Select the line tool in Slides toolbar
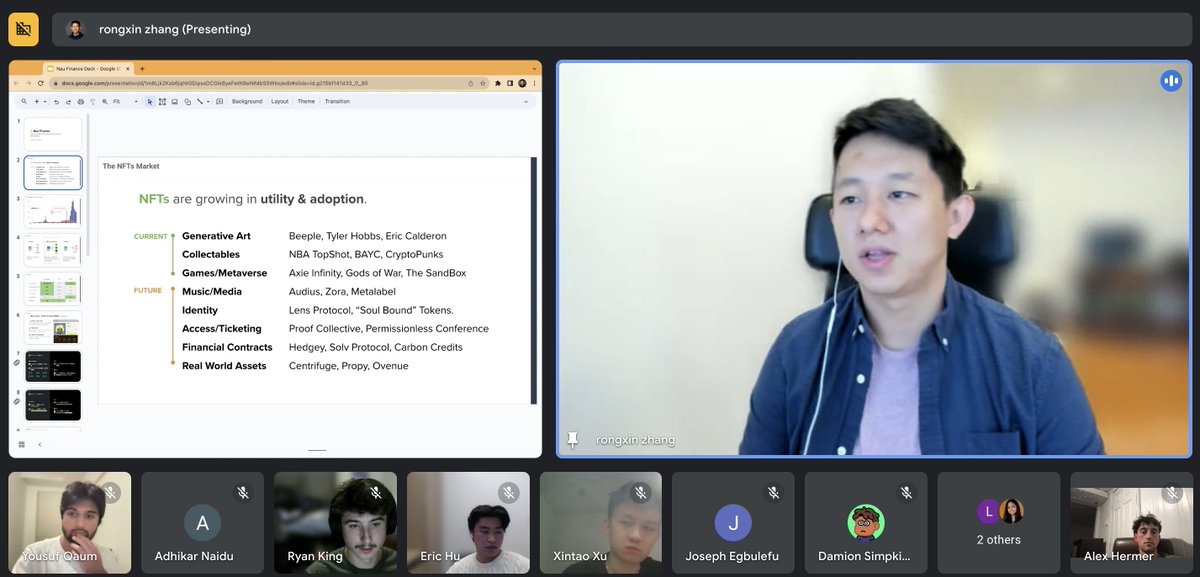 click(199, 101)
